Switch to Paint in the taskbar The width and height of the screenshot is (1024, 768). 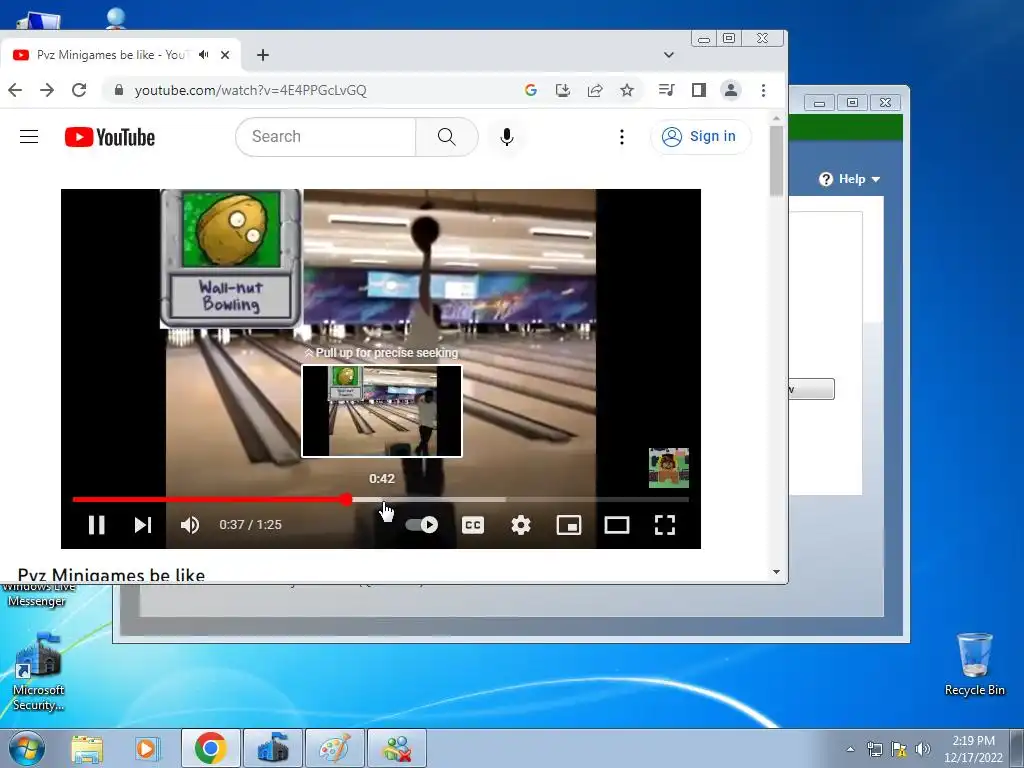point(334,748)
